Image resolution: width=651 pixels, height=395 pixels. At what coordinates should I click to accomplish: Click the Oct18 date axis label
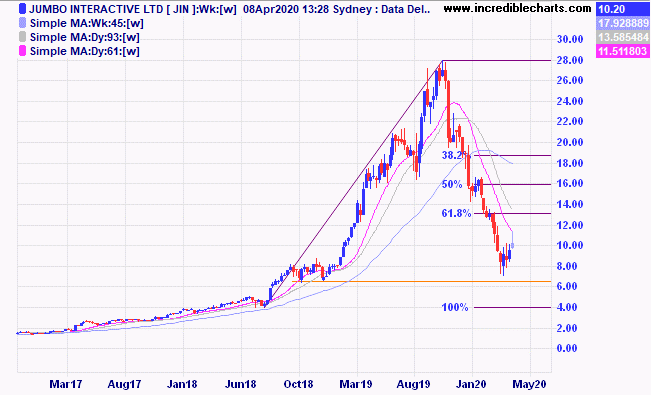click(x=298, y=384)
